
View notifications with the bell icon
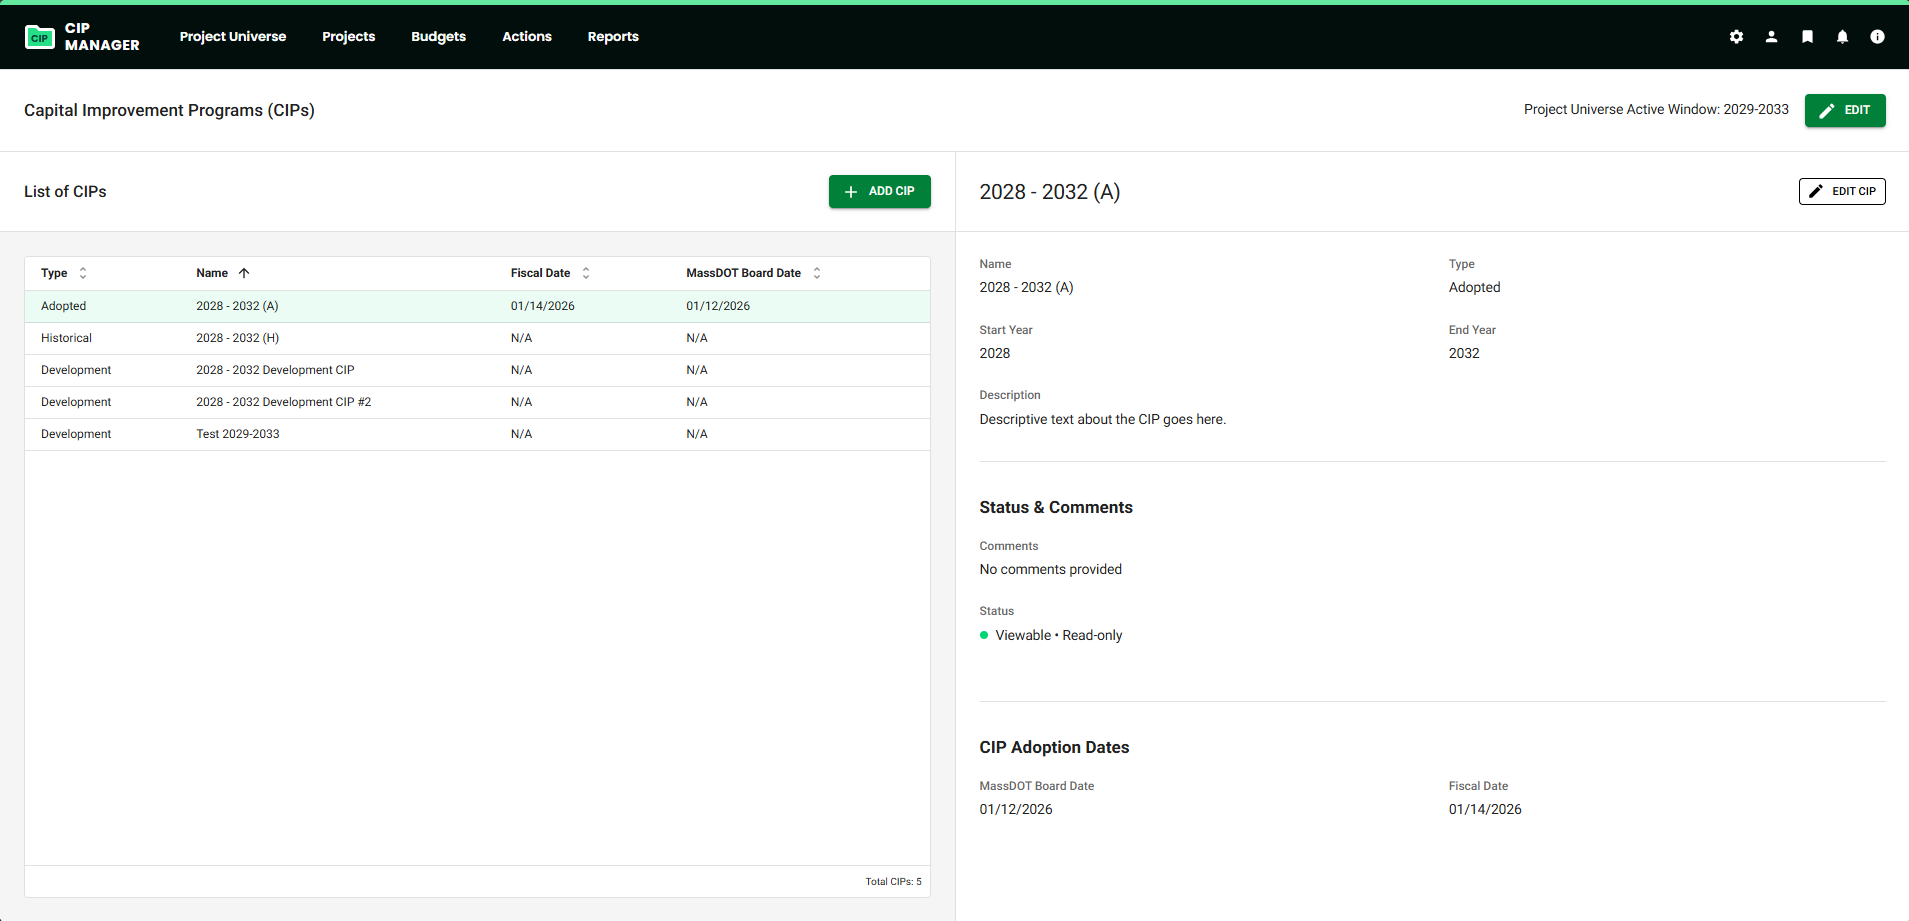pyautogui.click(x=1842, y=36)
